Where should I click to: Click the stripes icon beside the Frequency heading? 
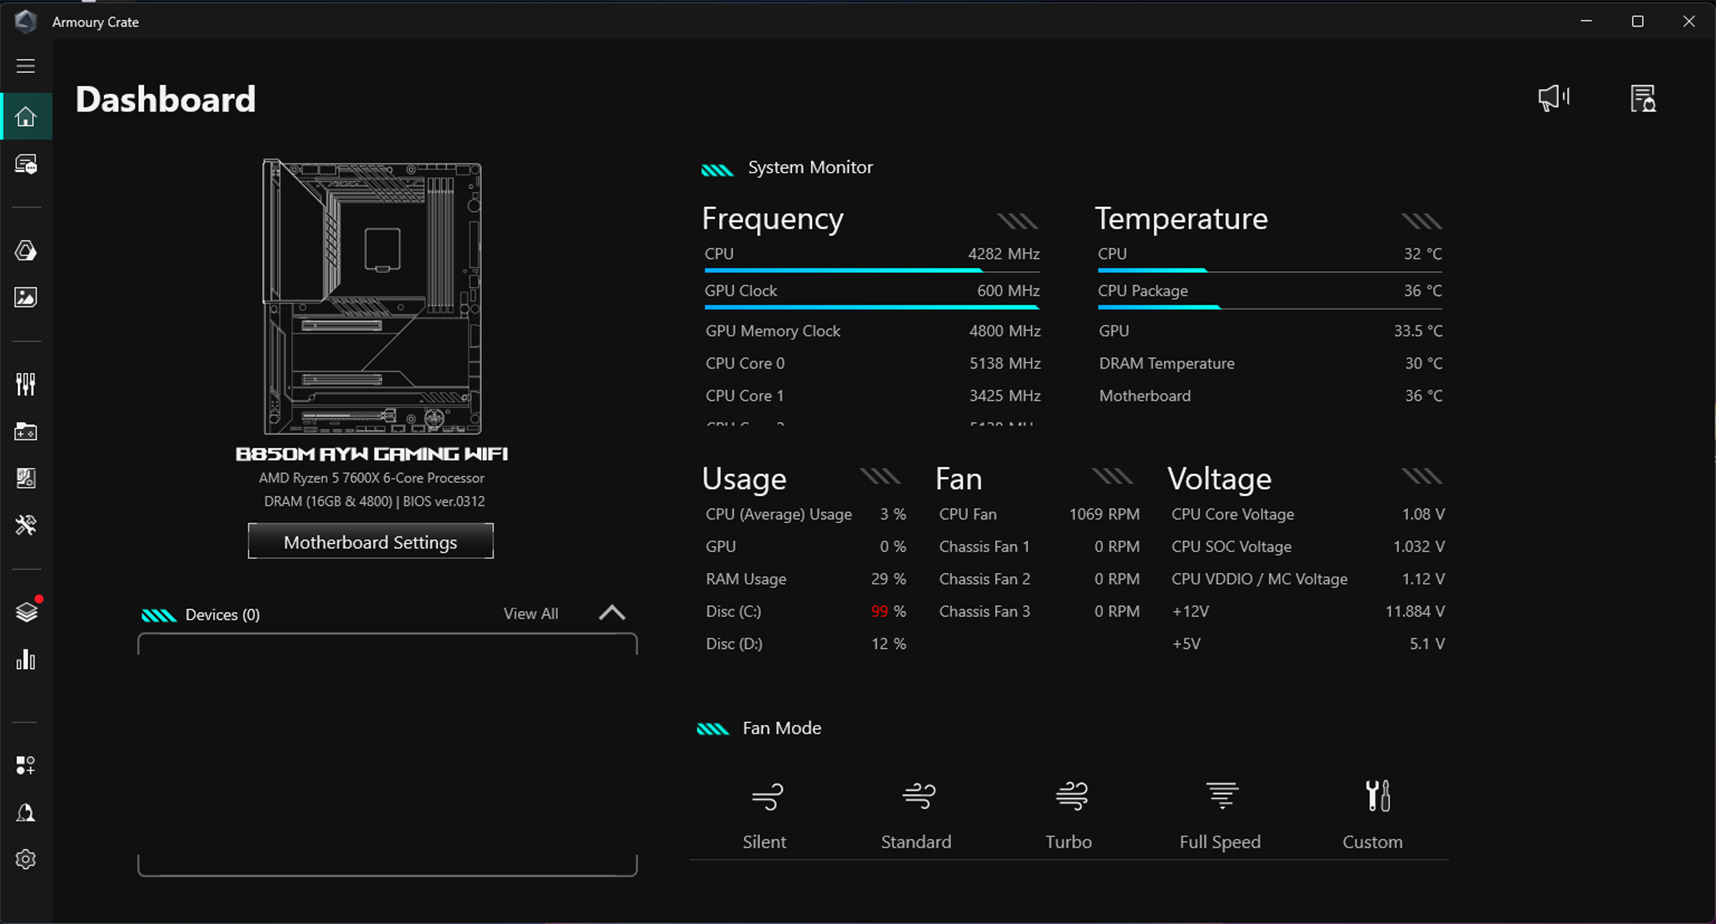[1018, 221]
